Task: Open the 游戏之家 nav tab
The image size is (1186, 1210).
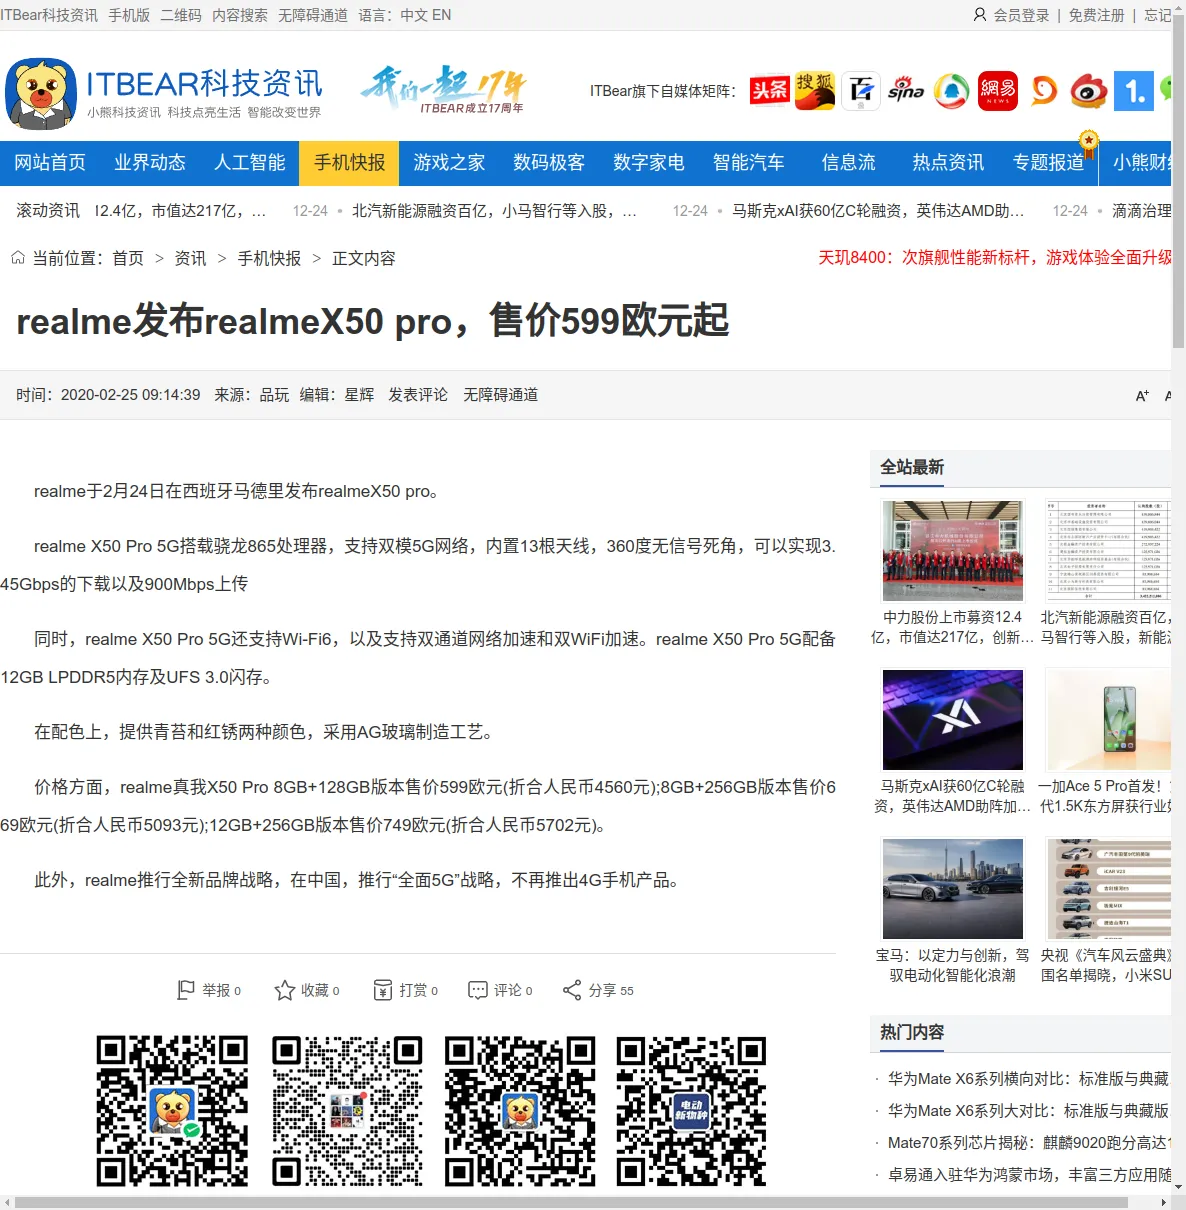Action: point(449,163)
